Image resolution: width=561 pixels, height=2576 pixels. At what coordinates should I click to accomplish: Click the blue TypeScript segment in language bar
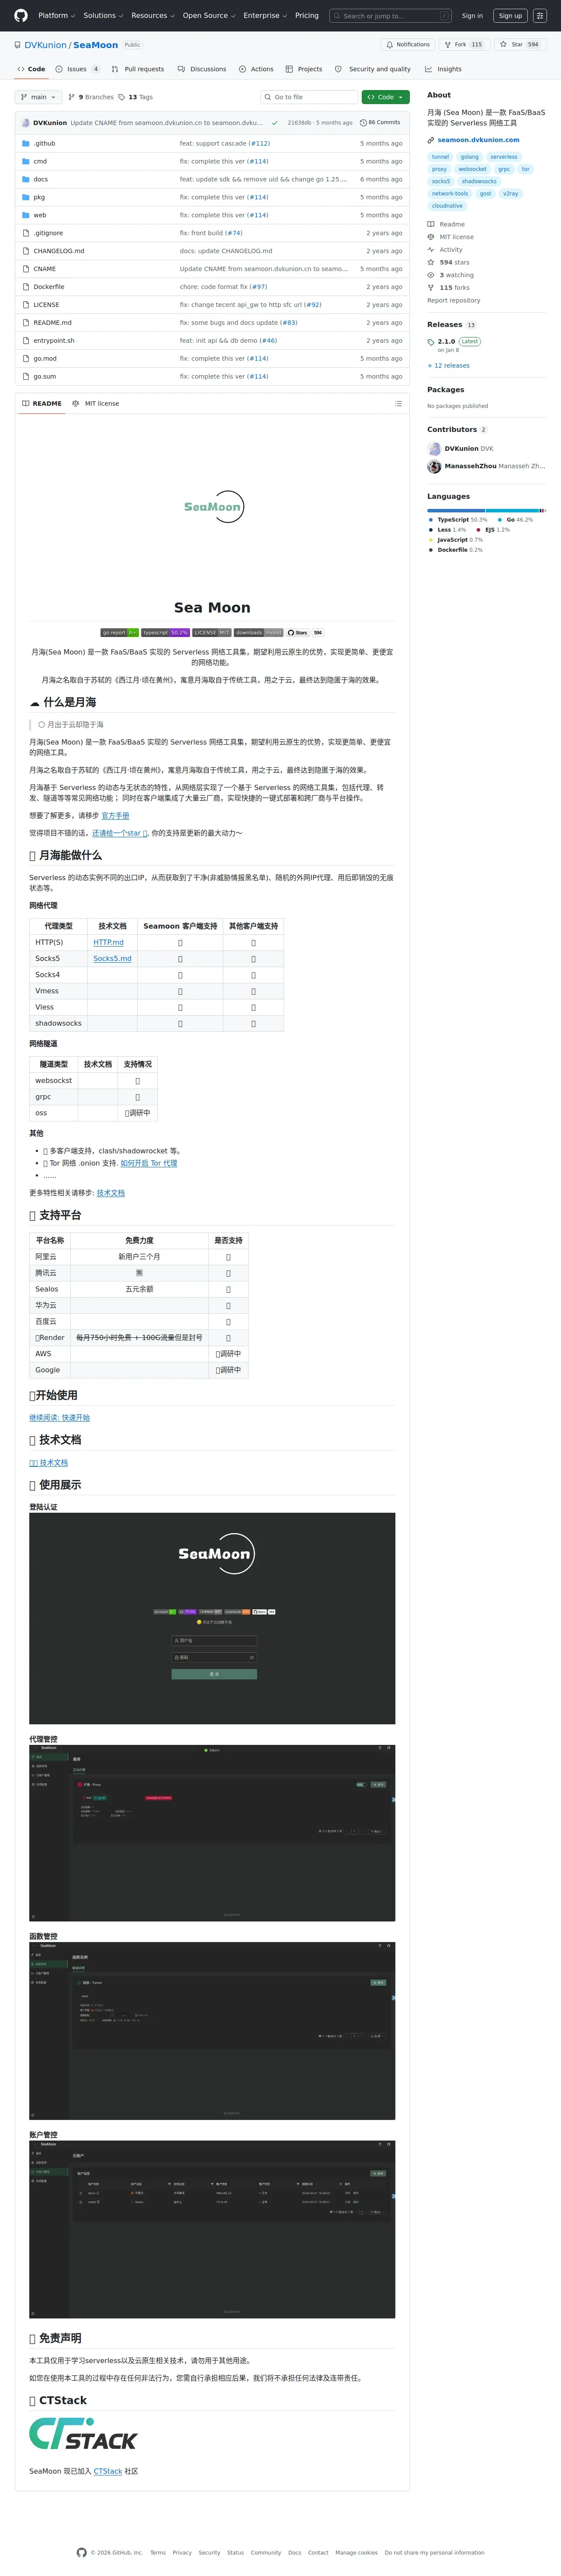[x=457, y=510]
